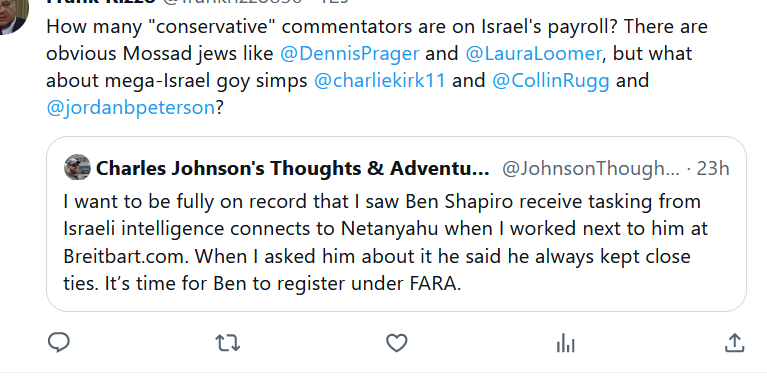767x377 pixels.
Task: Click the share upload arrow icon
Action: click(734, 343)
